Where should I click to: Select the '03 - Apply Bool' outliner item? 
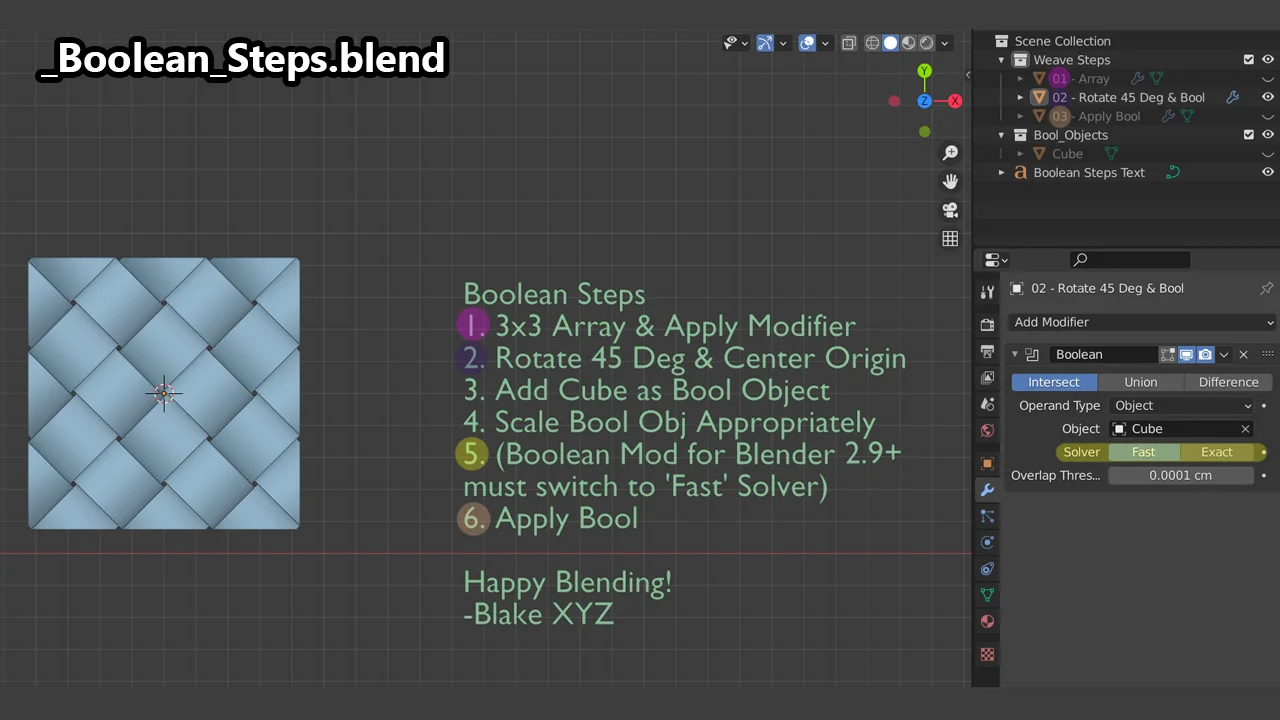pos(1105,116)
